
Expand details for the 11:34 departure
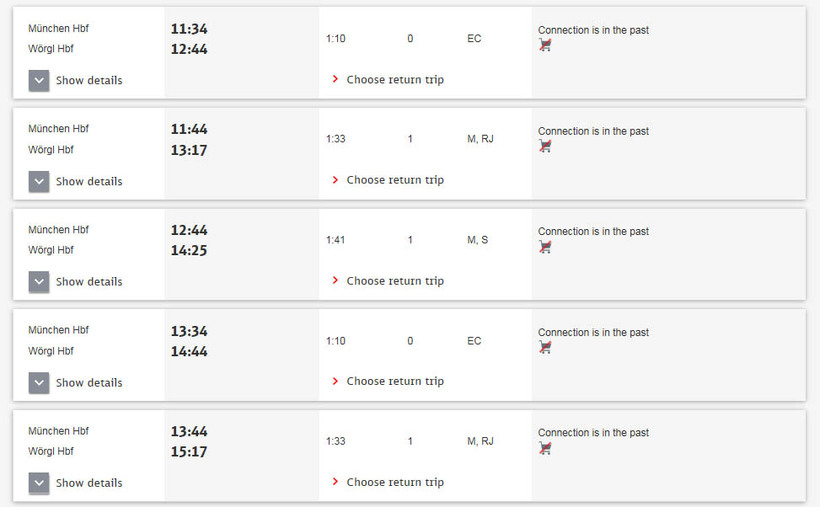click(x=39, y=81)
